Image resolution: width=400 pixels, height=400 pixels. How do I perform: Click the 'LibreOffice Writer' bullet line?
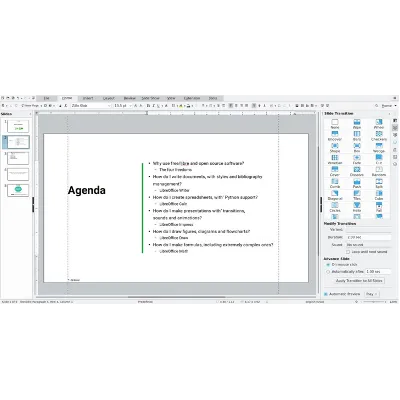tap(174, 190)
